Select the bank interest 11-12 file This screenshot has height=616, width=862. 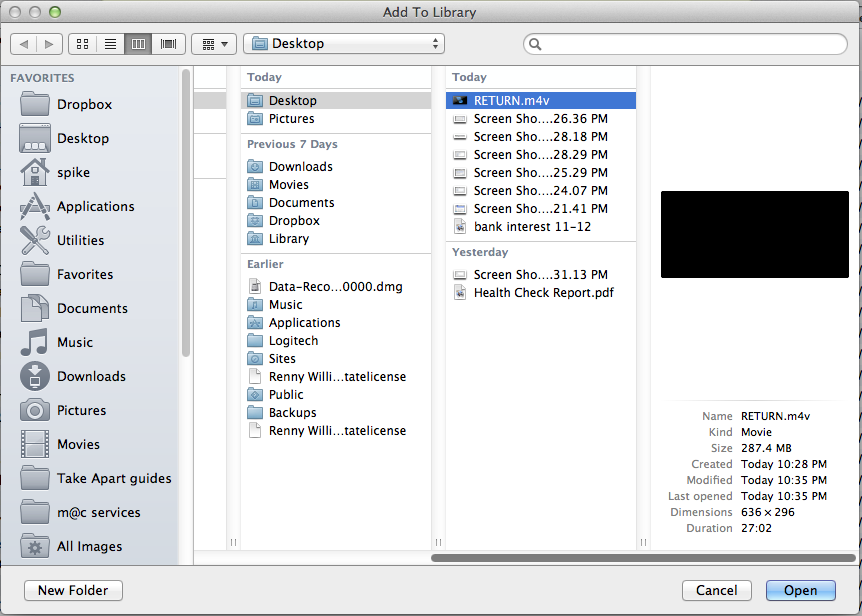pos(532,227)
